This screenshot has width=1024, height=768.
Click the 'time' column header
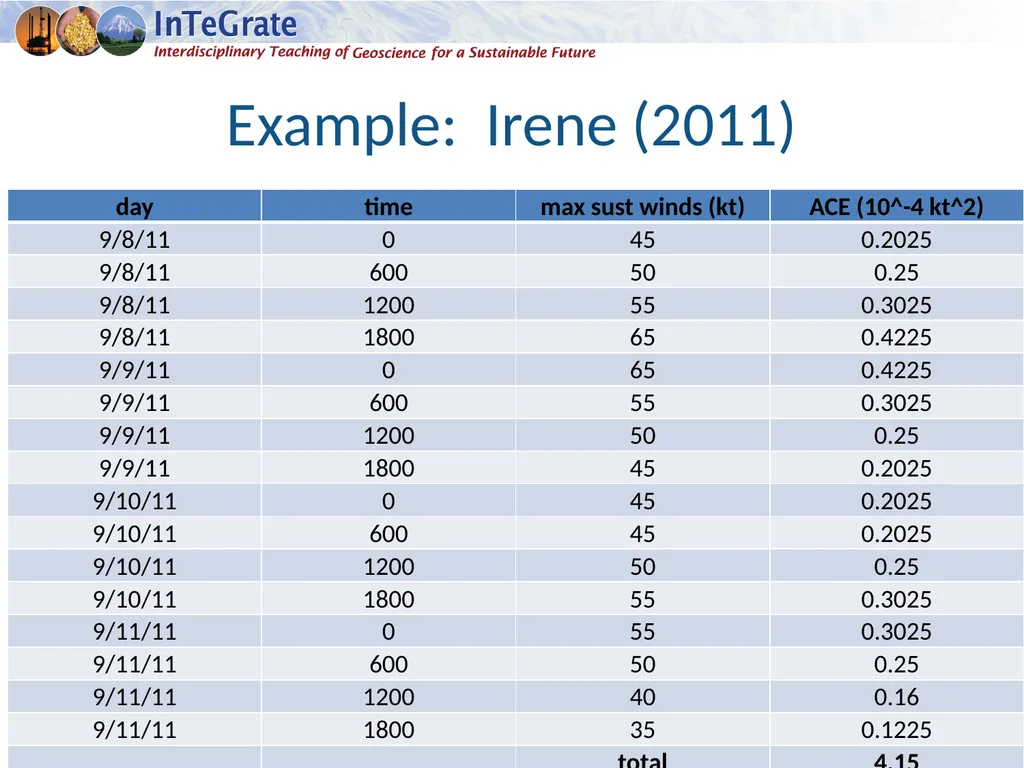click(x=389, y=206)
